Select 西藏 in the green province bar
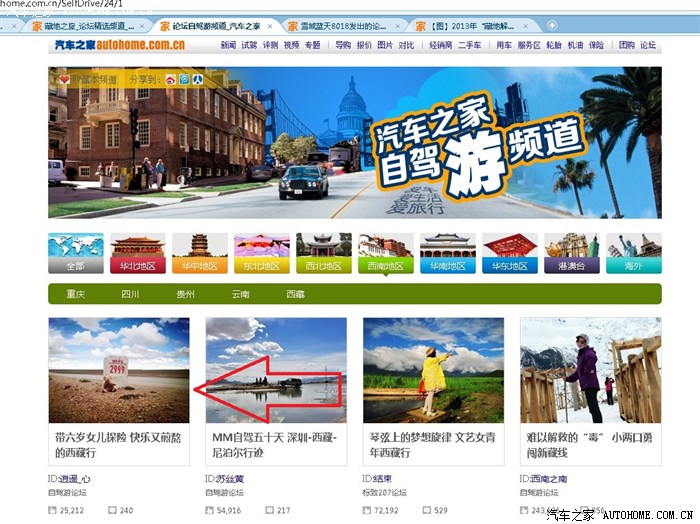Image resolution: width=700 pixels, height=524 pixels. pyautogui.click(x=295, y=295)
